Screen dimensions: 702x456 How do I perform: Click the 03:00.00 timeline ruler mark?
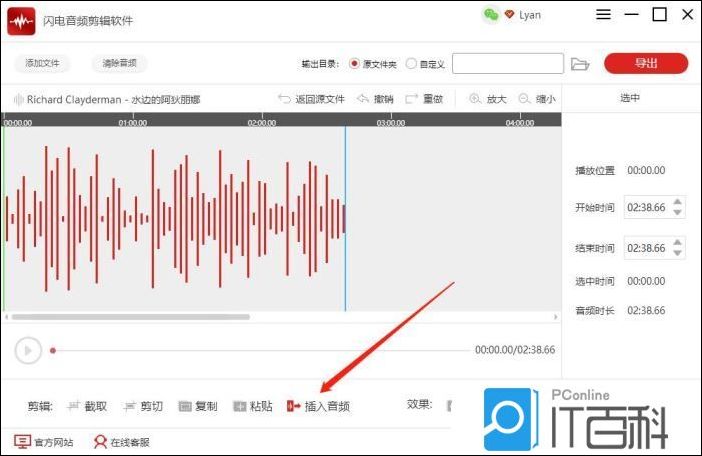(x=391, y=122)
